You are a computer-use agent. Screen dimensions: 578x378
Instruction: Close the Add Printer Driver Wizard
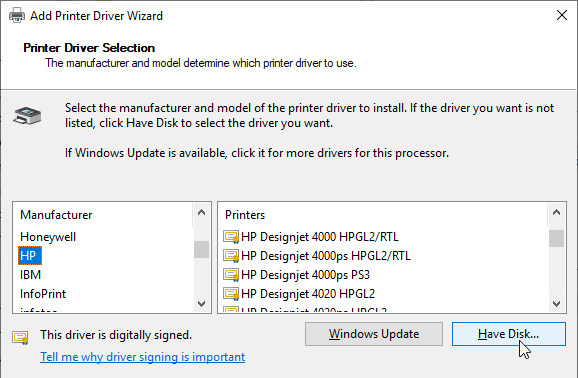562,15
